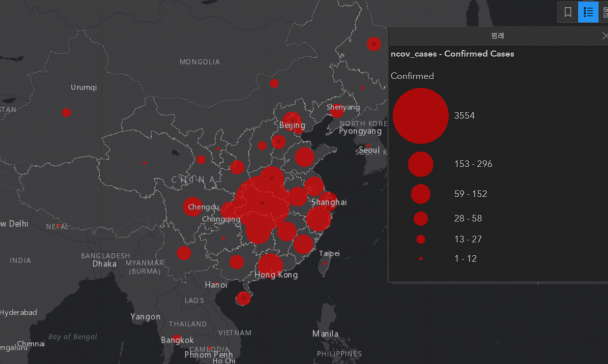Click the 3554 legend circle symbol
Image resolution: width=608 pixels, height=364 pixels.
click(421, 116)
